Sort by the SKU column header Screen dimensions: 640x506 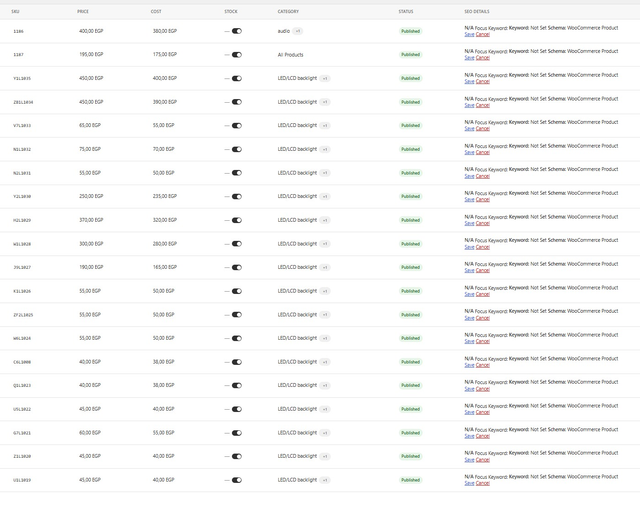16,11
